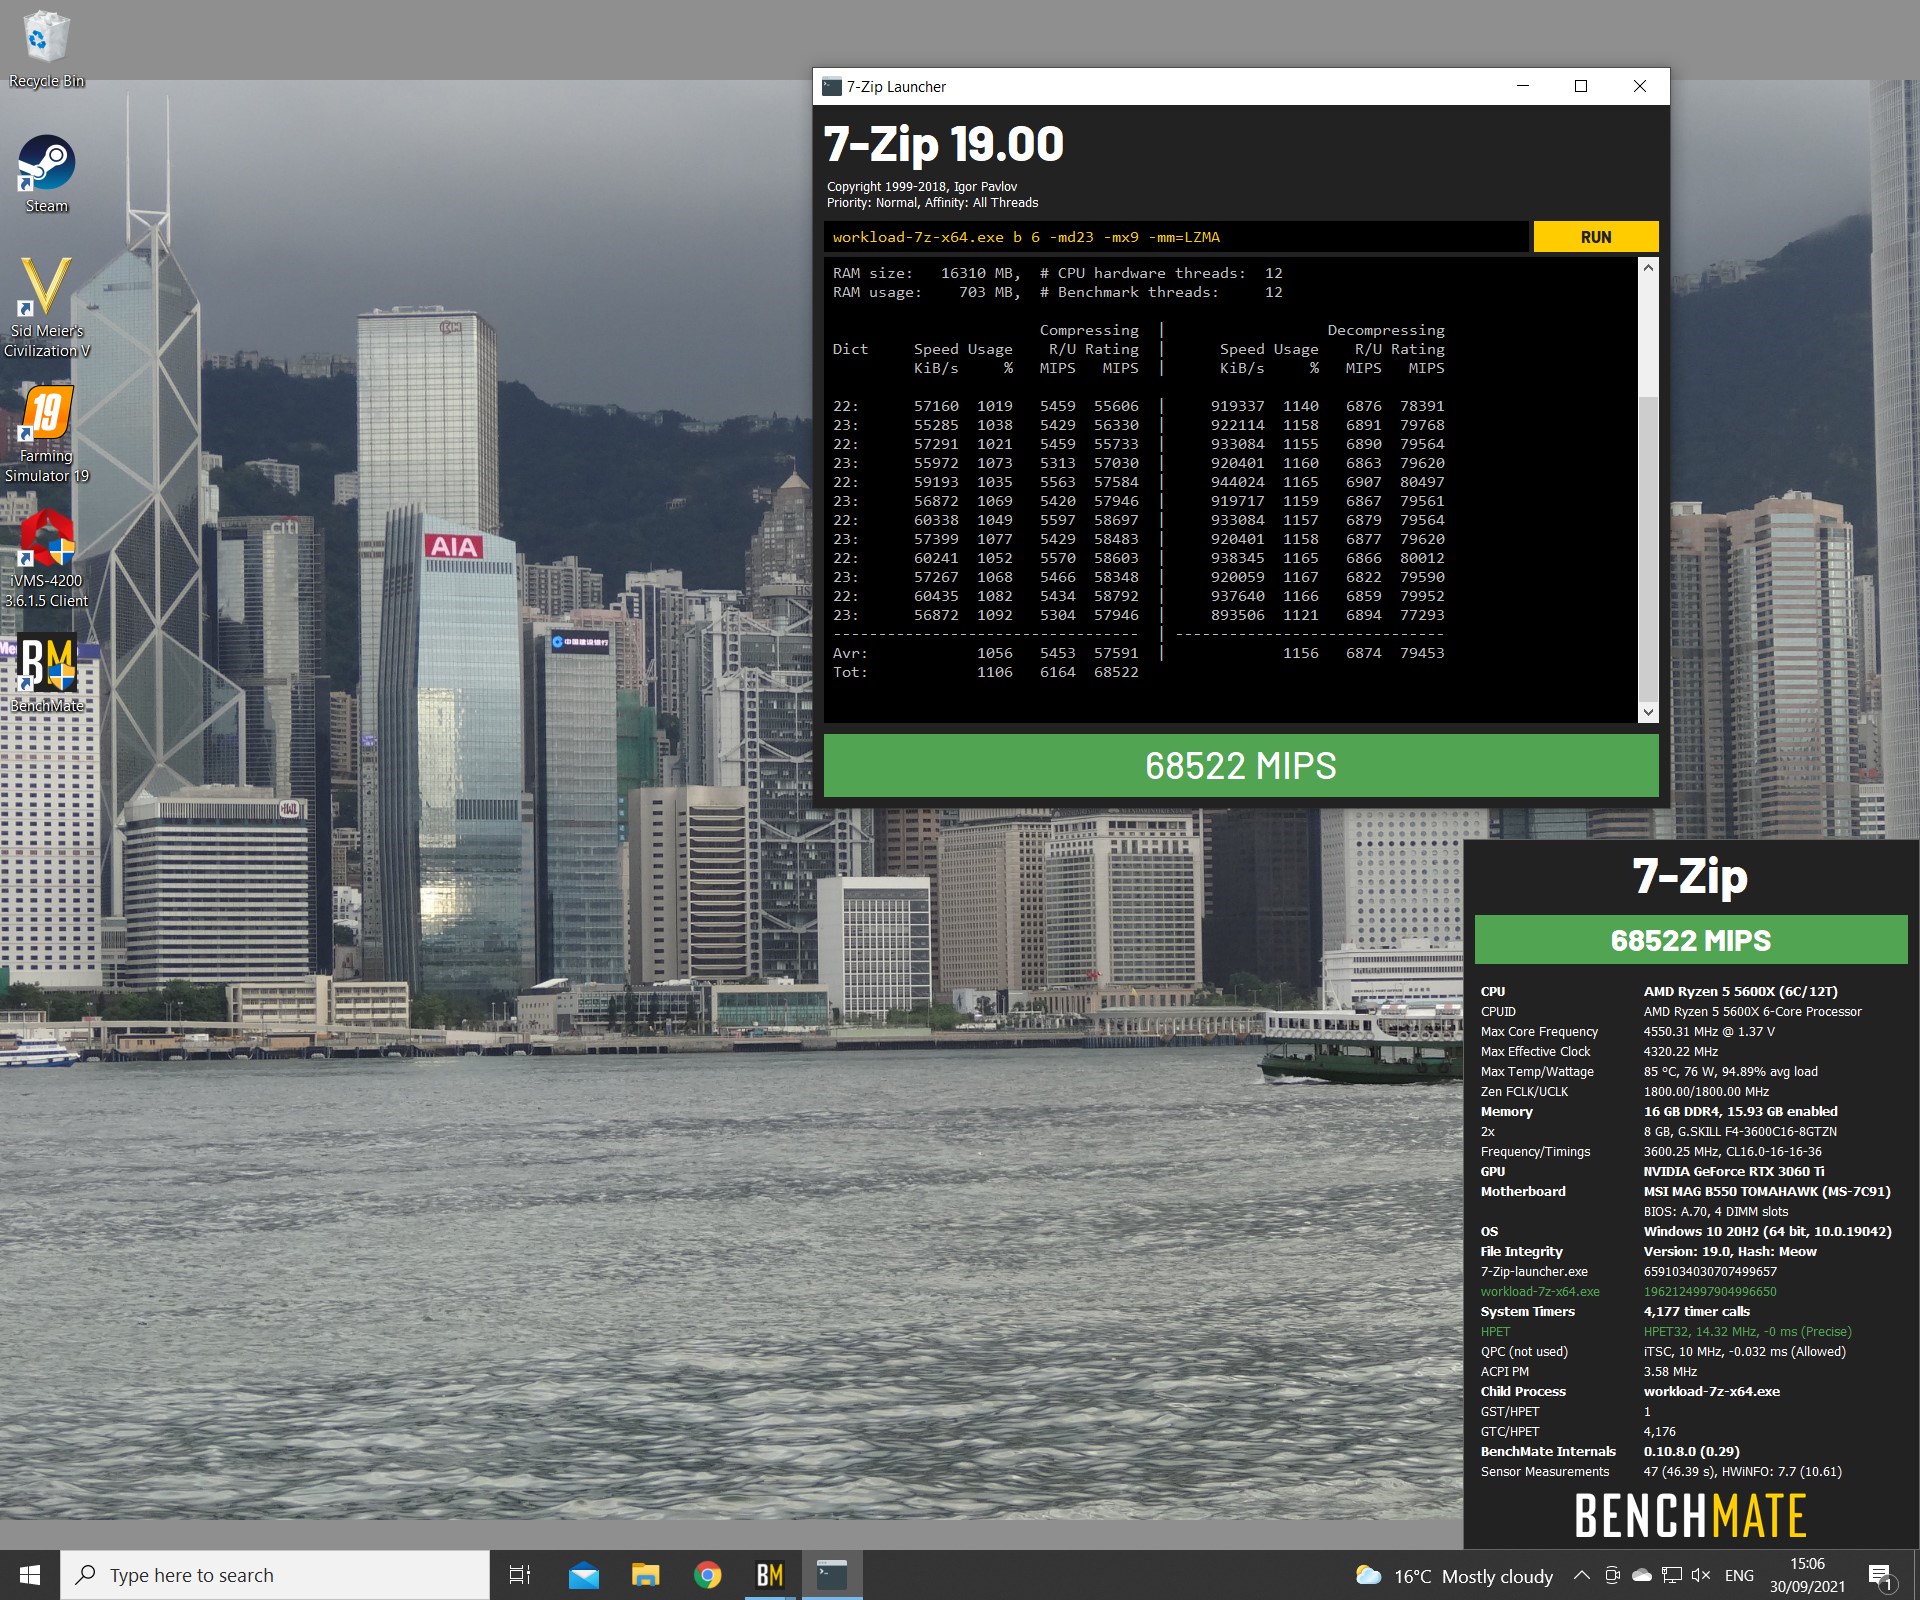Select Farming Simulator 19 desktop icon

pyautogui.click(x=46, y=434)
